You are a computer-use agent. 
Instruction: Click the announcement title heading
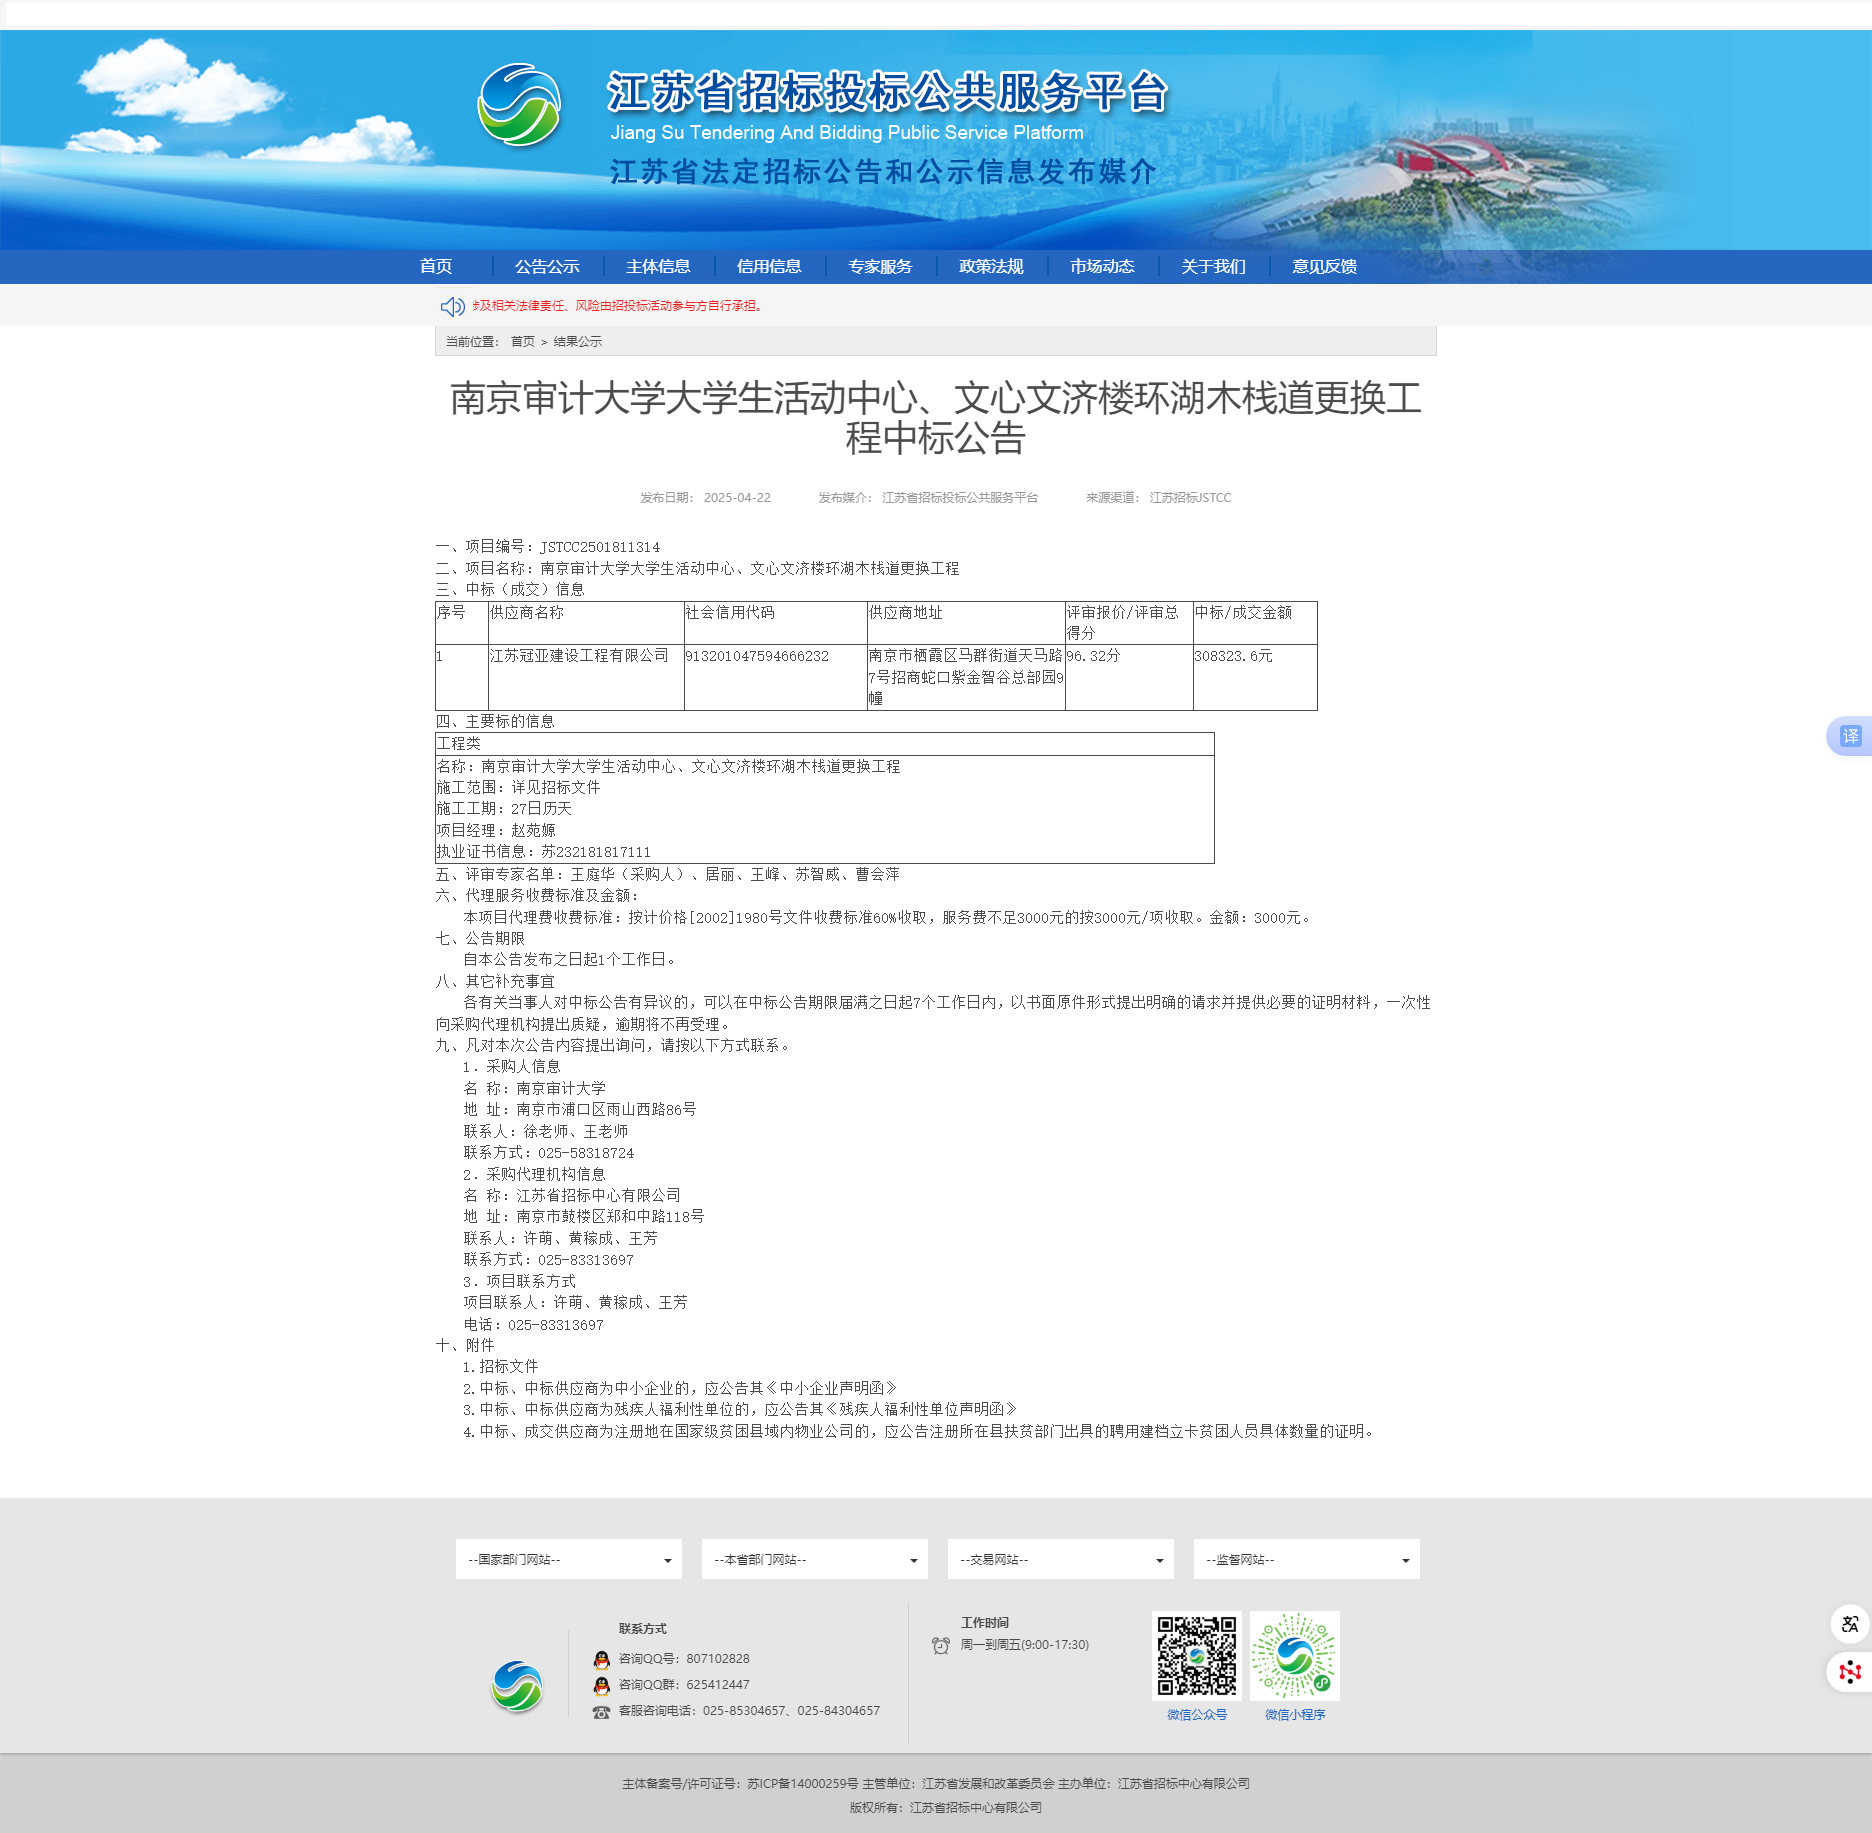click(936, 418)
